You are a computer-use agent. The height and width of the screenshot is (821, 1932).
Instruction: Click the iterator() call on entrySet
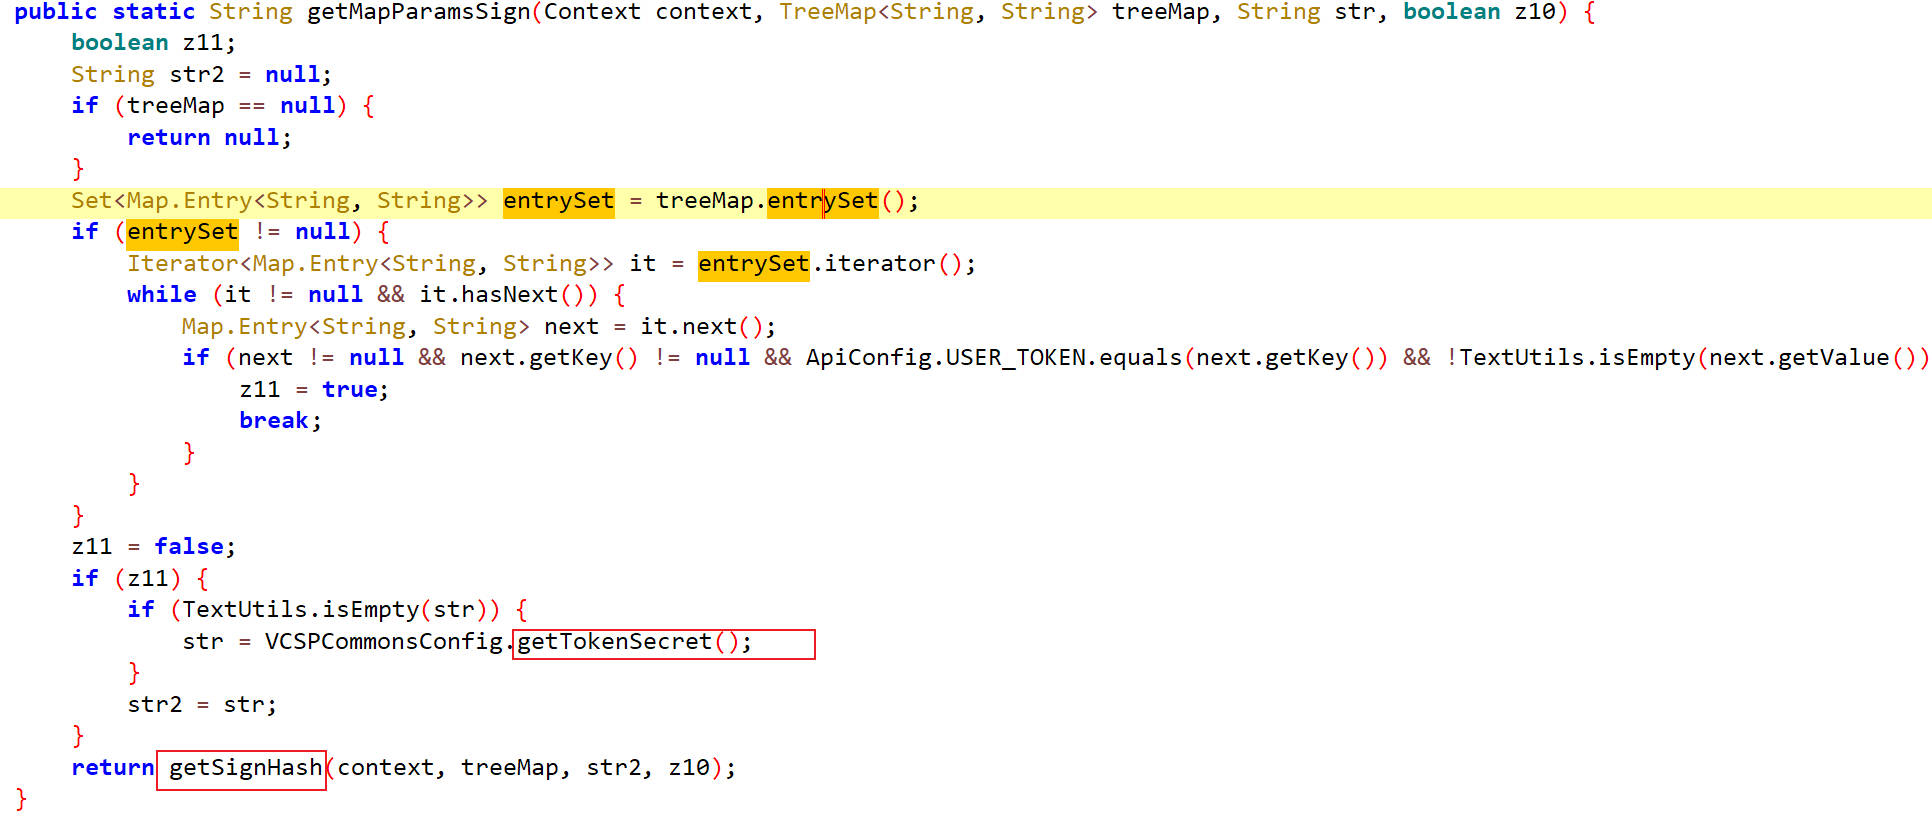click(880, 264)
